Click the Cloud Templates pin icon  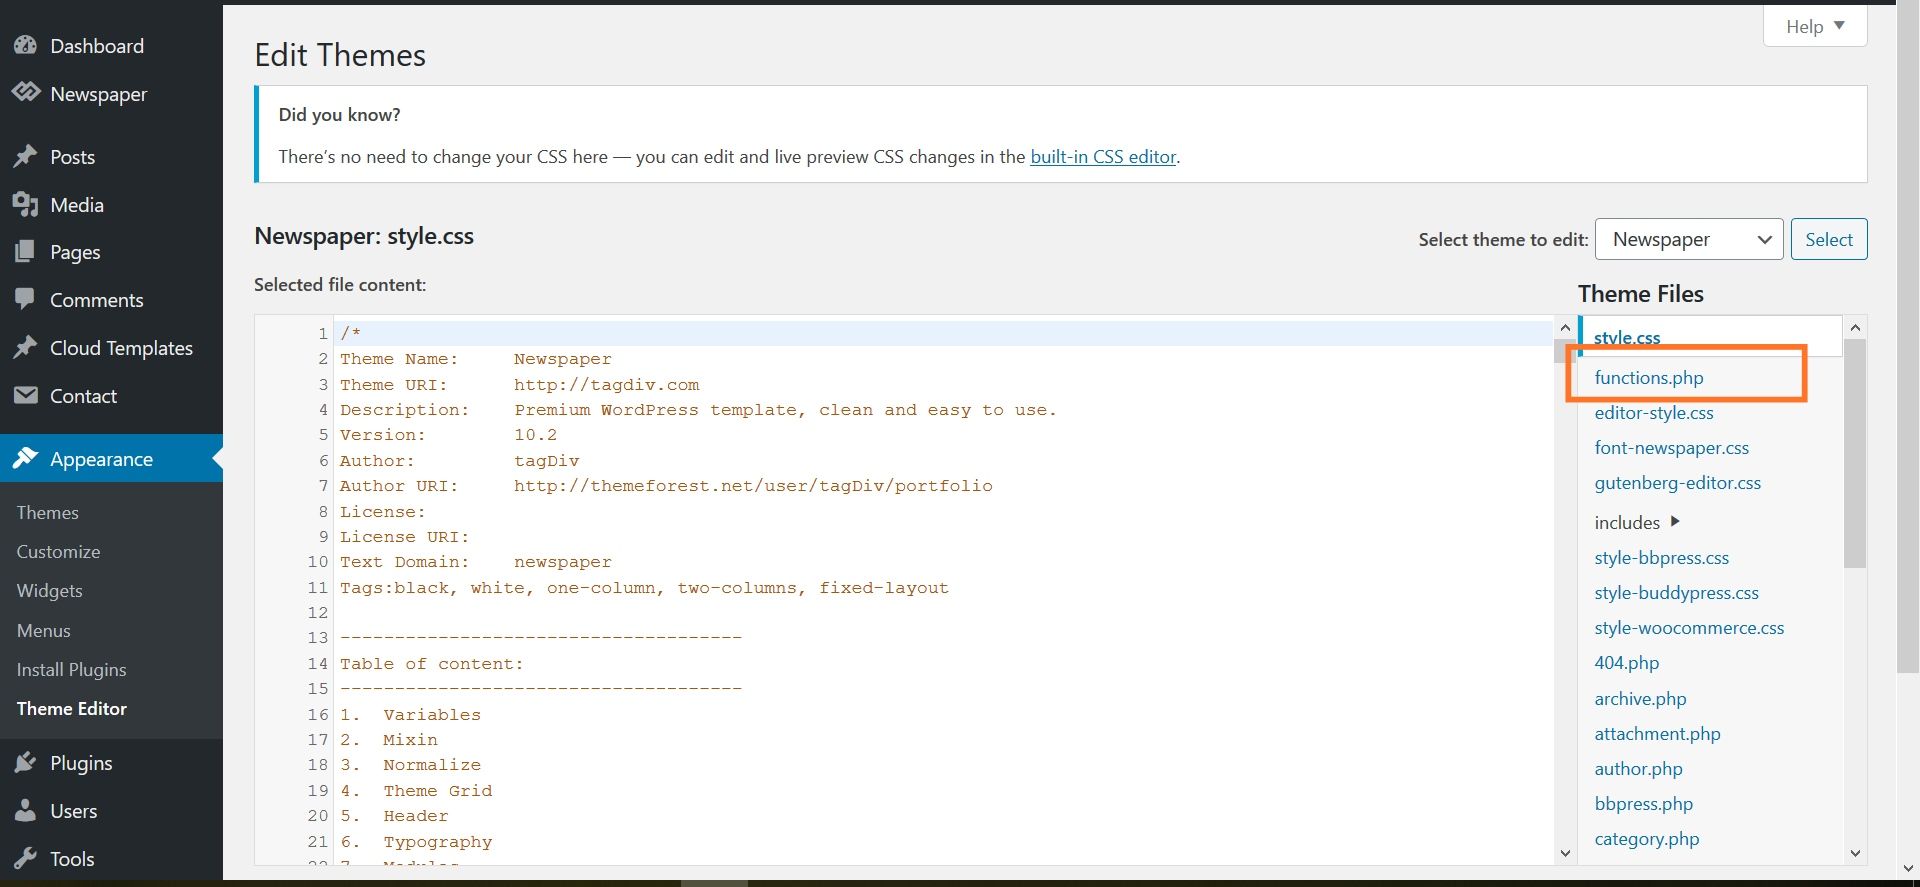[25, 347]
